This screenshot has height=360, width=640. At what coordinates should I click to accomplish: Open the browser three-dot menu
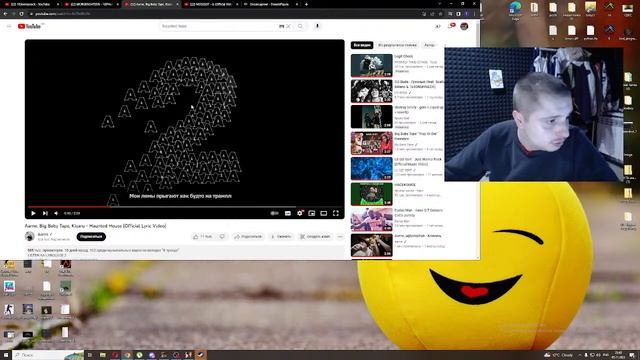tap(474, 13)
